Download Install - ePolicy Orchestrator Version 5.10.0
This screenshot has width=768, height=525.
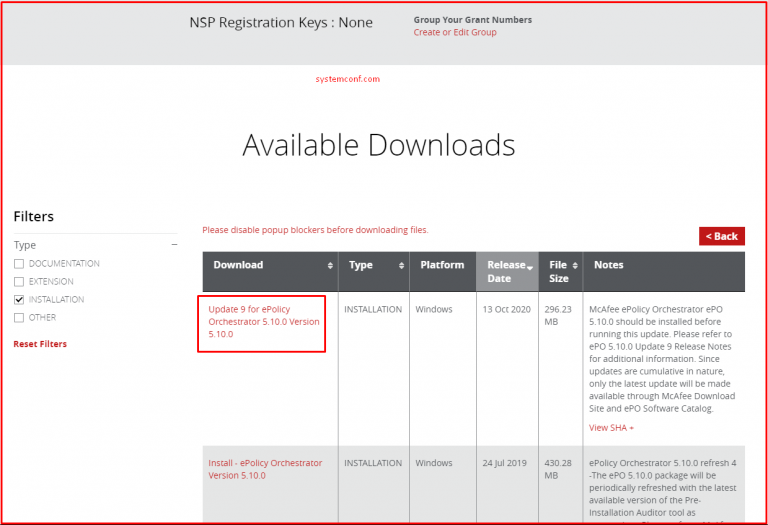click(265, 469)
